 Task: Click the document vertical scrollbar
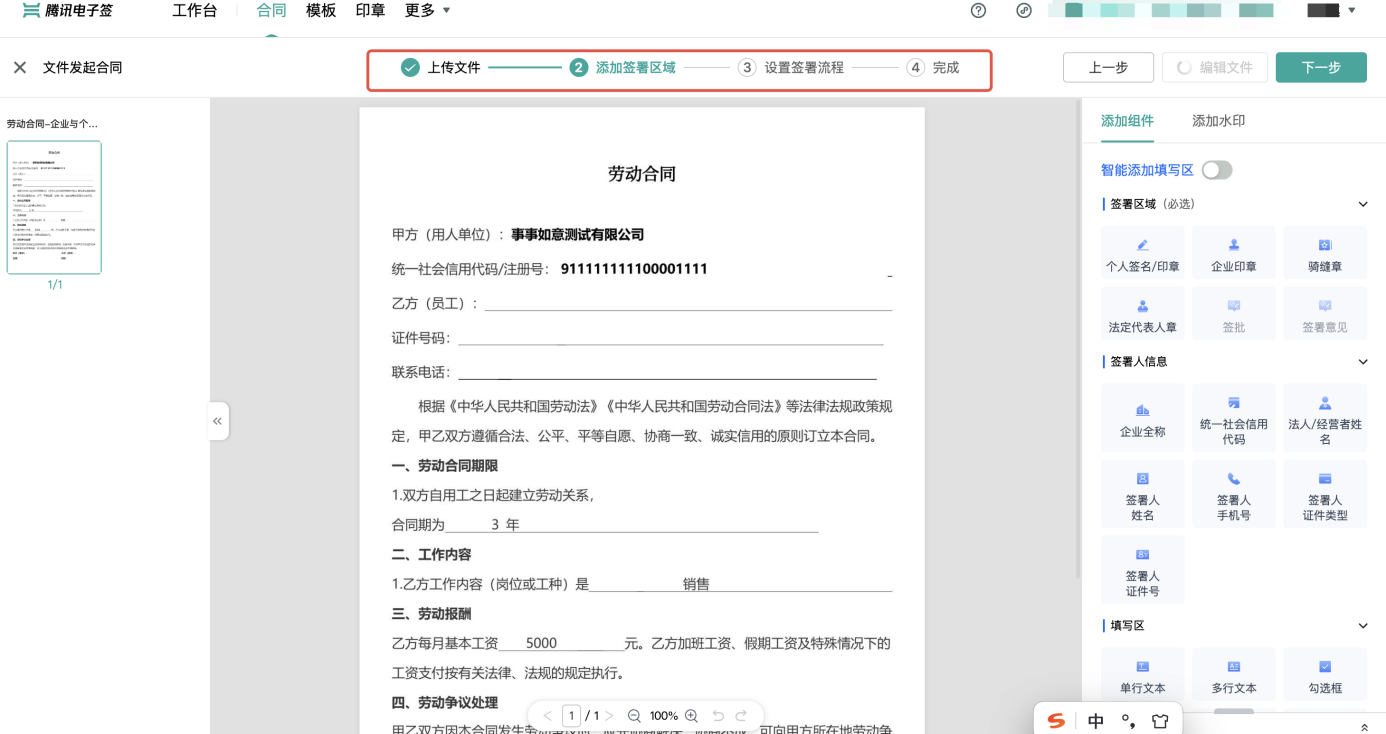[x=1077, y=340]
